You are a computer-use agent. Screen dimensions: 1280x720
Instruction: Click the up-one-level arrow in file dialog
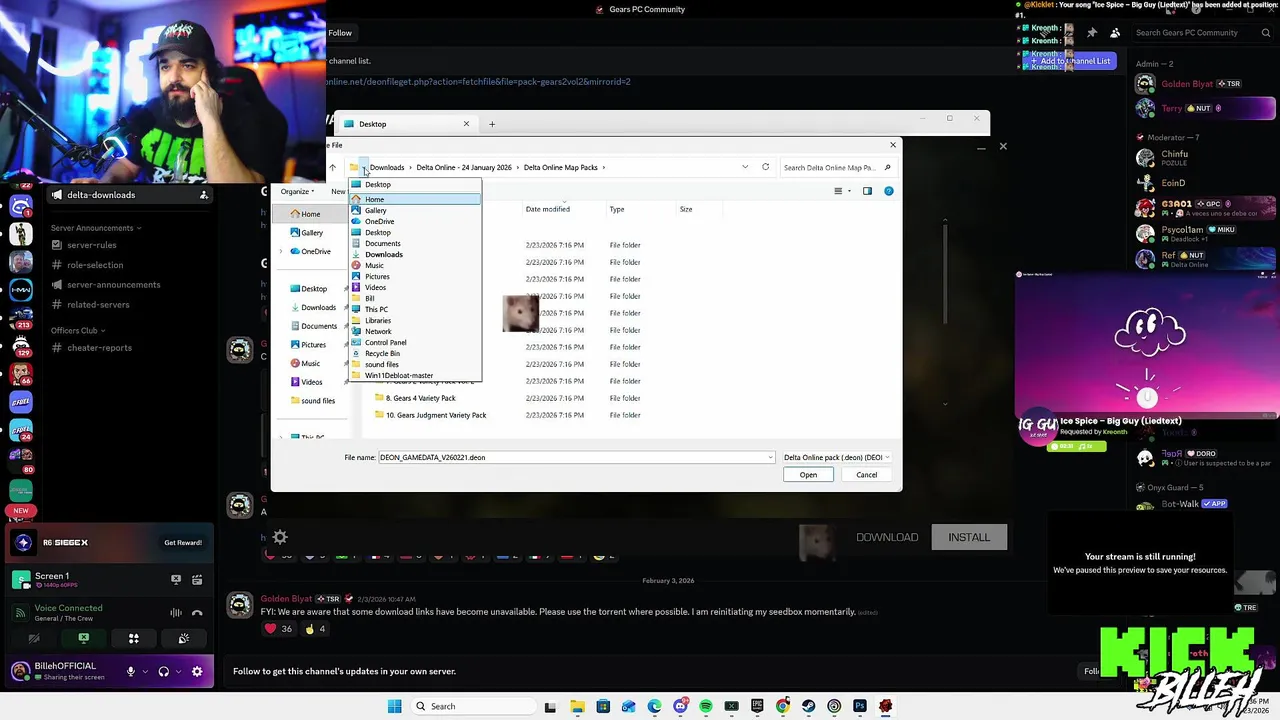(x=332, y=167)
